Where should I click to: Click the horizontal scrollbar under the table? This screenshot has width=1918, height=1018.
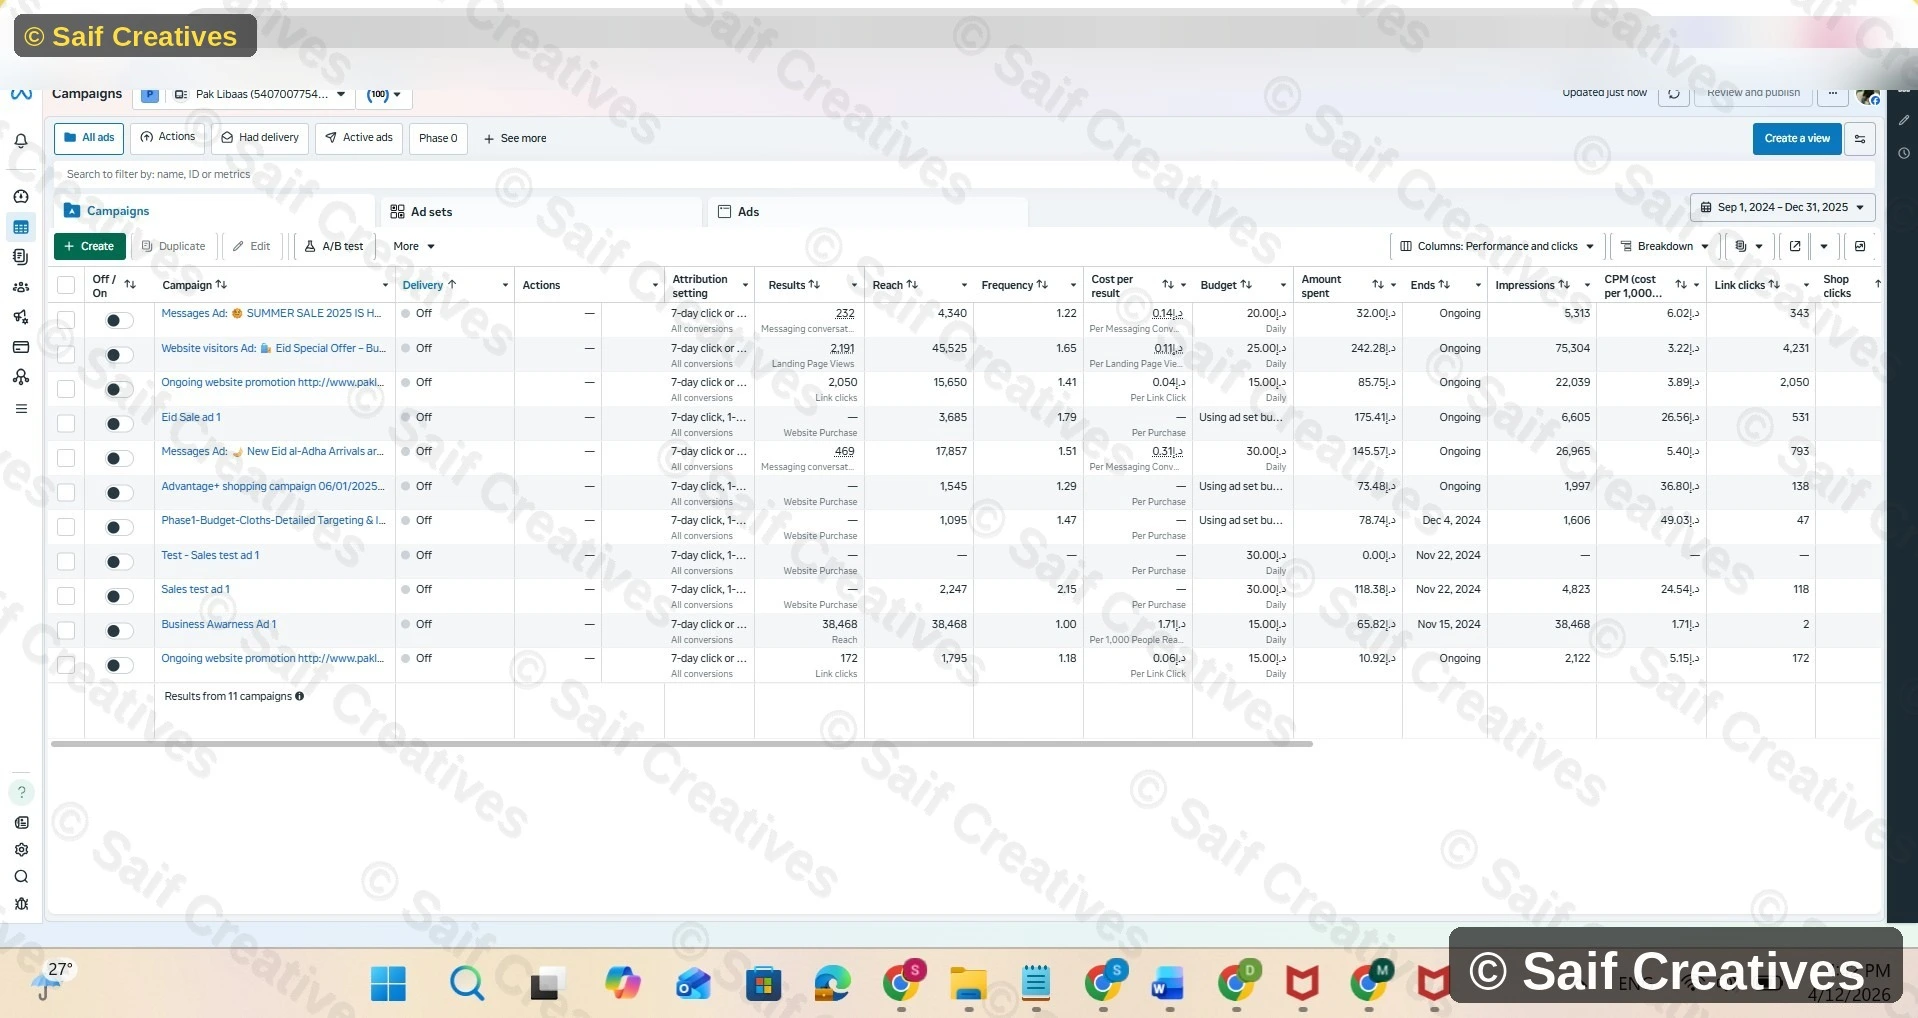point(680,744)
